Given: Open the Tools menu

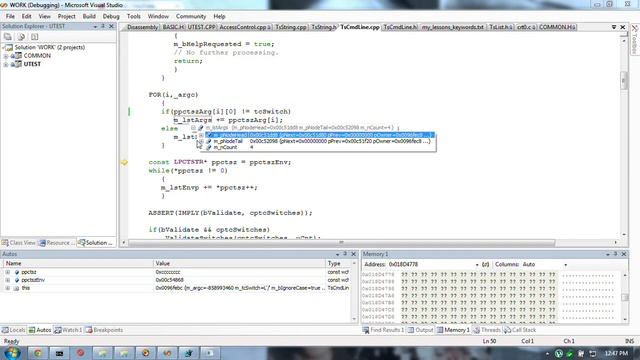Looking at the screenshot, I should click(x=133, y=16).
